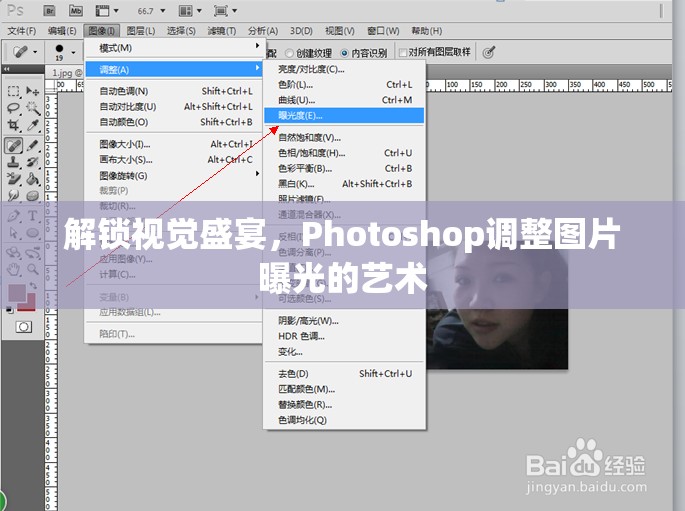Select the 内容识别 radio option
This screenshot has height=511, width=685.
coord(363,53)
